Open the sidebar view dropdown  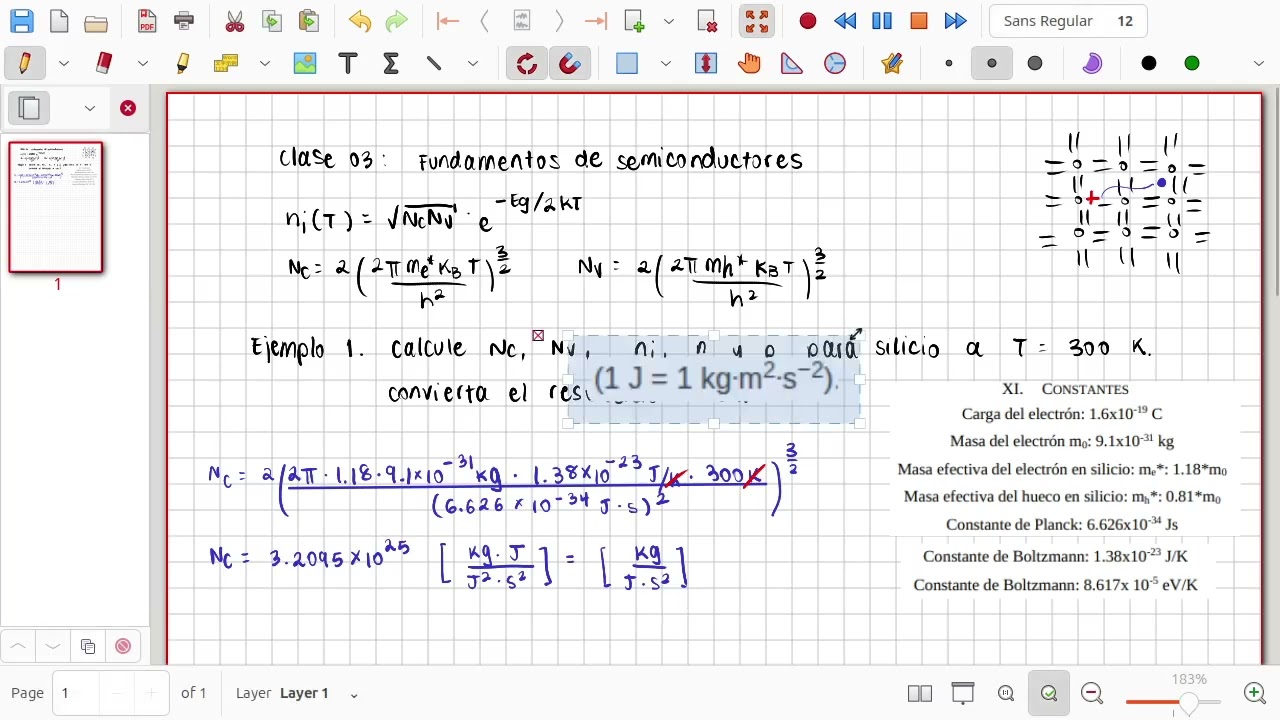pyautogui.click(x=90, y=108)
